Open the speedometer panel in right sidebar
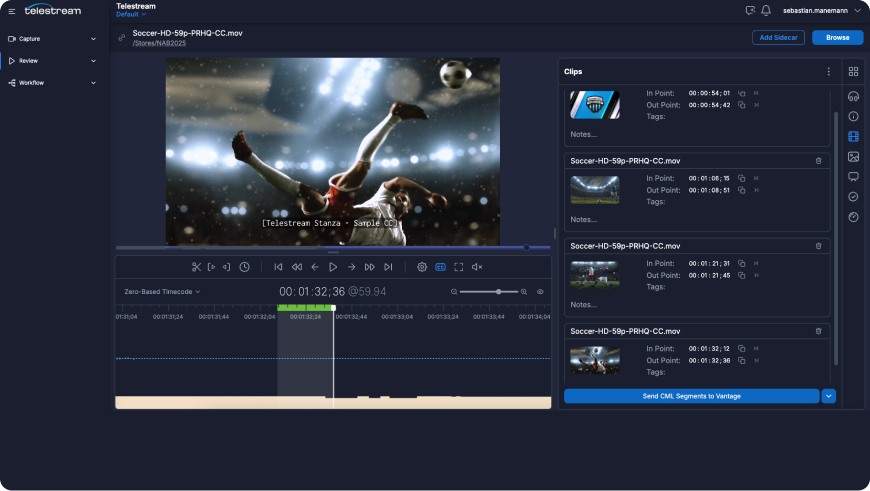 (x=853, y=217)
